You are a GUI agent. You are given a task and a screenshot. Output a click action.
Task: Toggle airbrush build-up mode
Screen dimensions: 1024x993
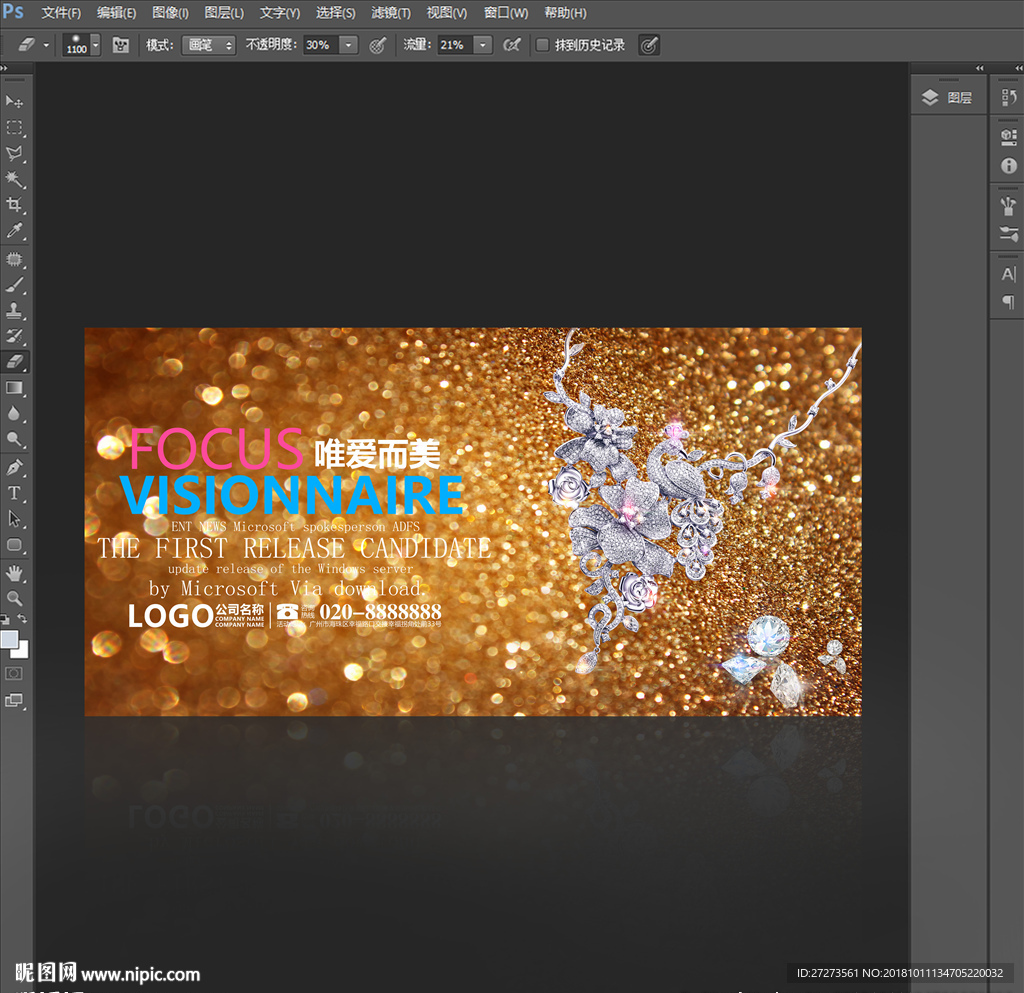(x=511, y=45)
